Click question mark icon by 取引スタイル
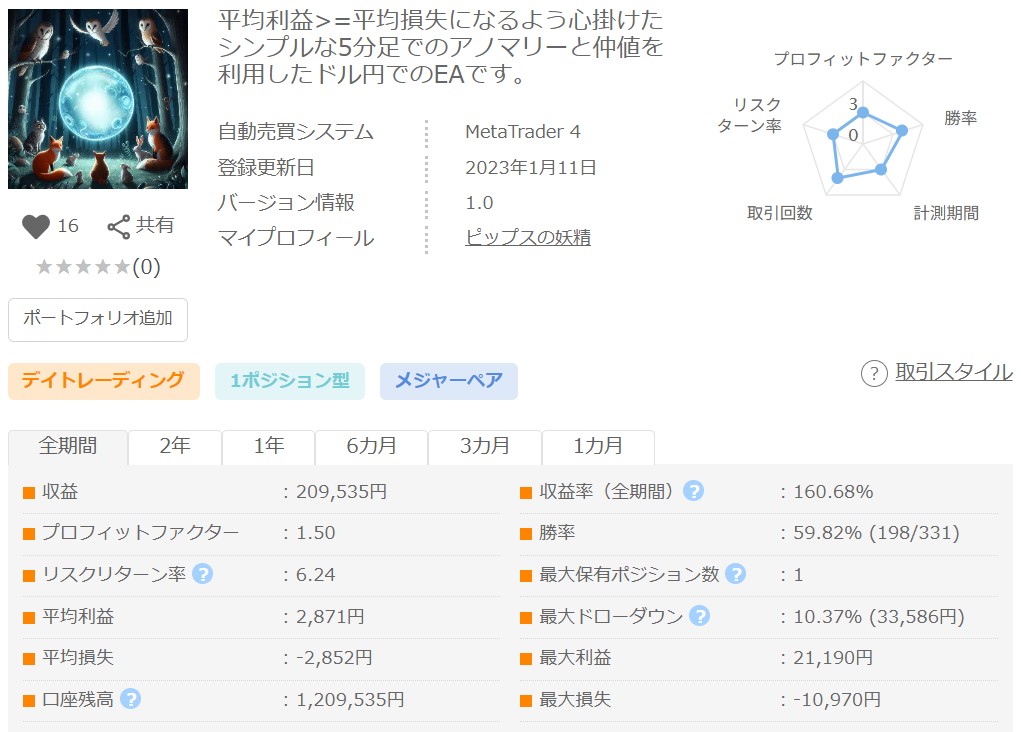 click(874, 373)
